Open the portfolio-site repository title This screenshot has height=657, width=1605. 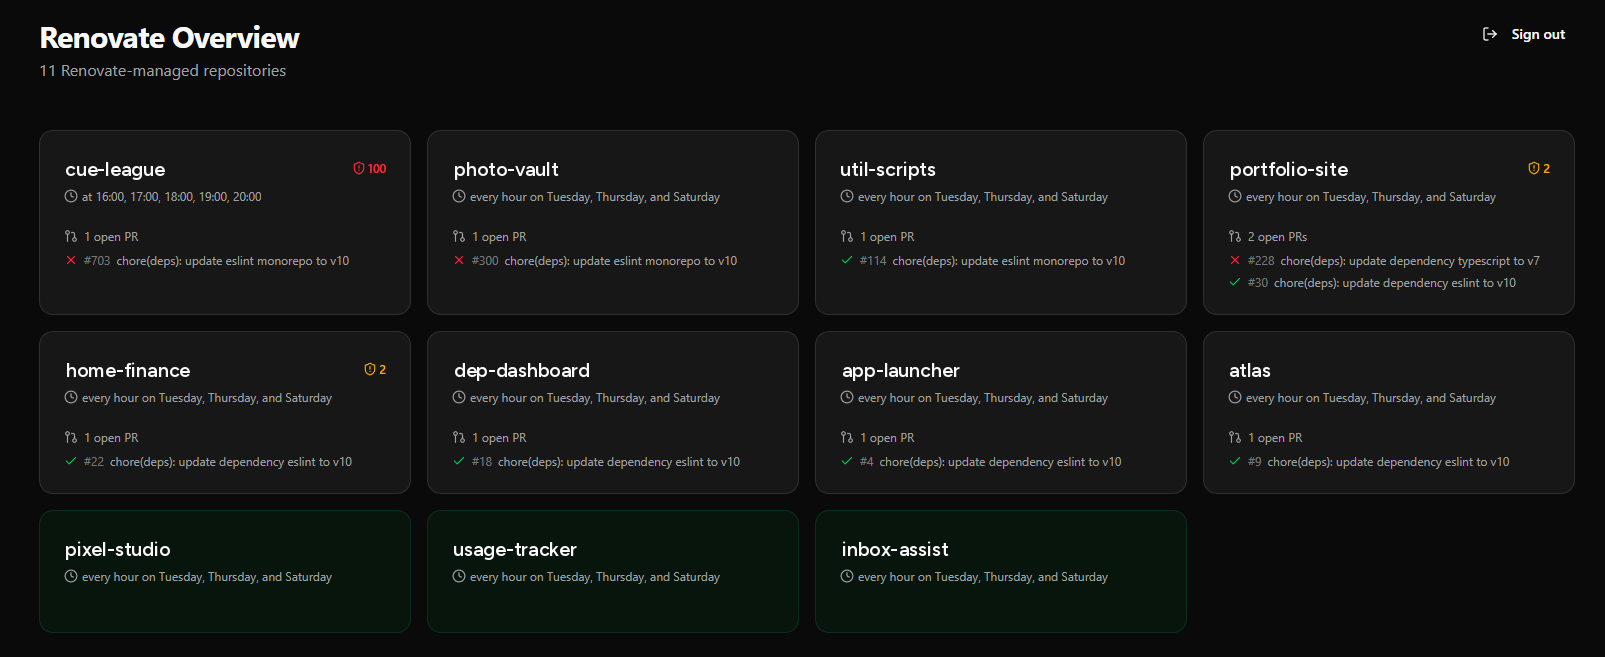(1289, 169)
